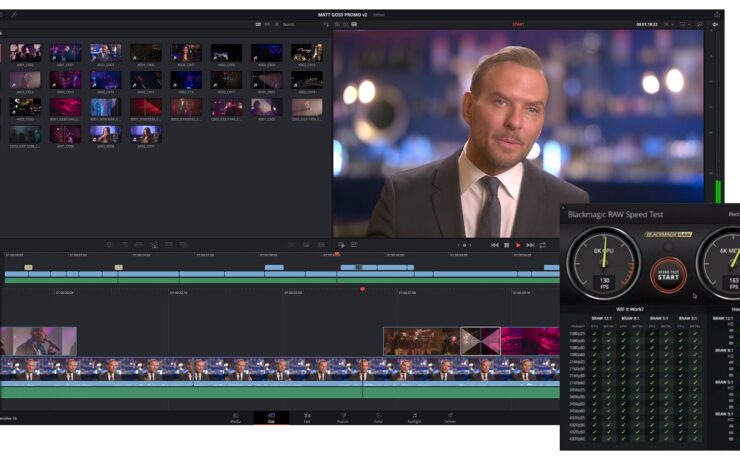Open the media pool sort options

(326, 25)
